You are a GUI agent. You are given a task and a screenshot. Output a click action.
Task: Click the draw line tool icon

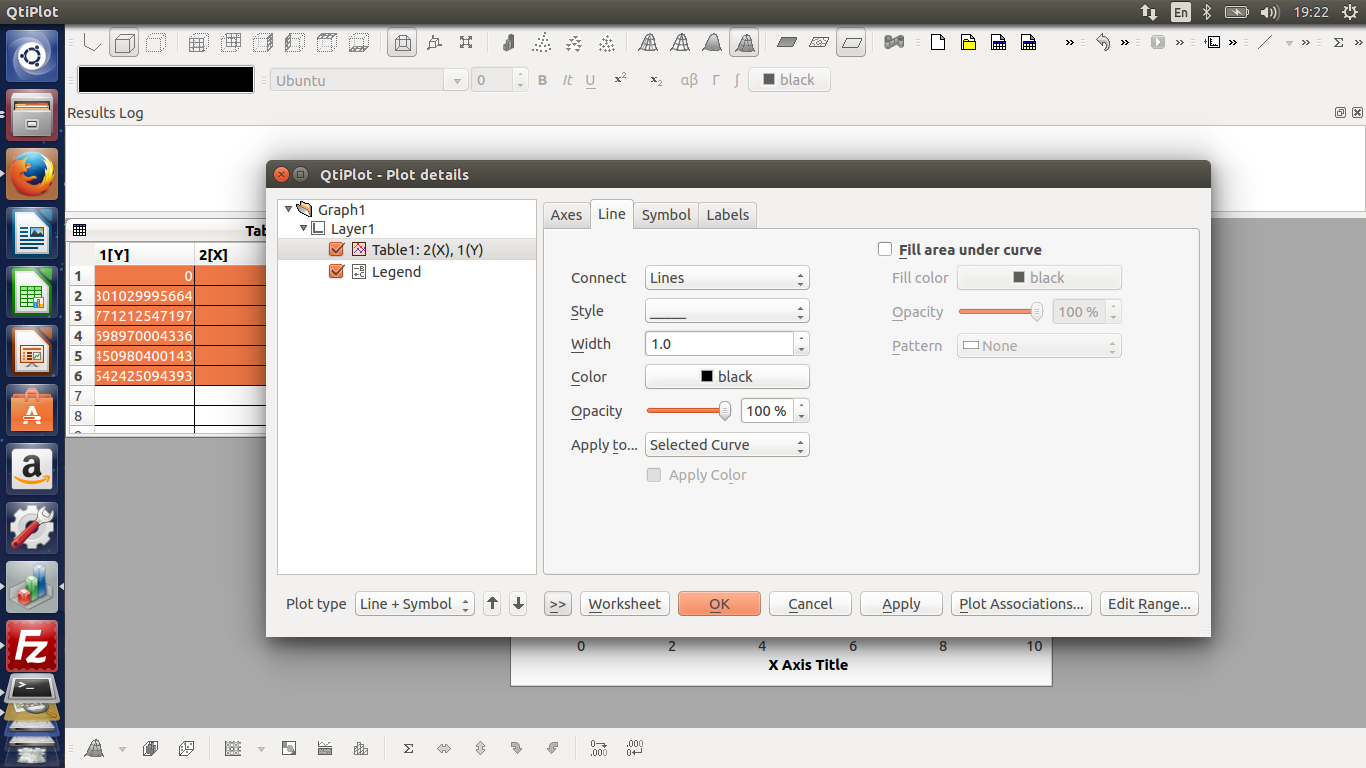click(x=1265, y=43)
